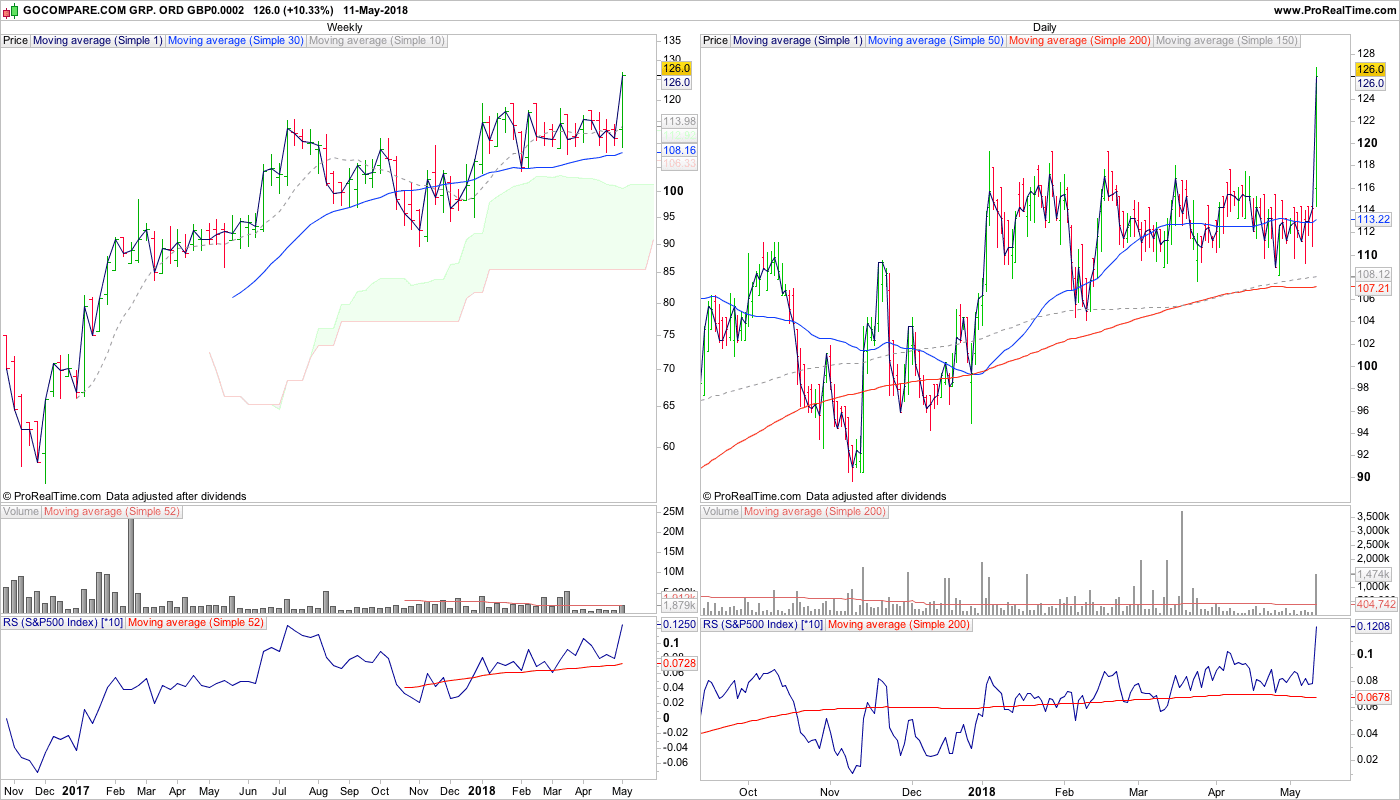The width and height of the screenshot is (1400, 800).
Task: Toggle greyed Moving average (Simple 10) weekly indicator
Action: point(377,41)
